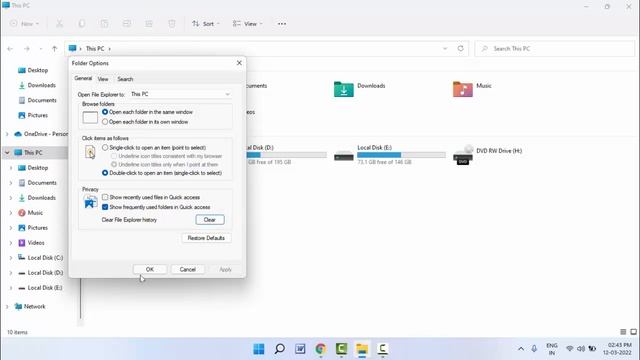Image resolution: width=640 pixels, height=360 pixels.
Task: Click the Cut icon in Explorer toolbar
Action: [x=60, y=24]
